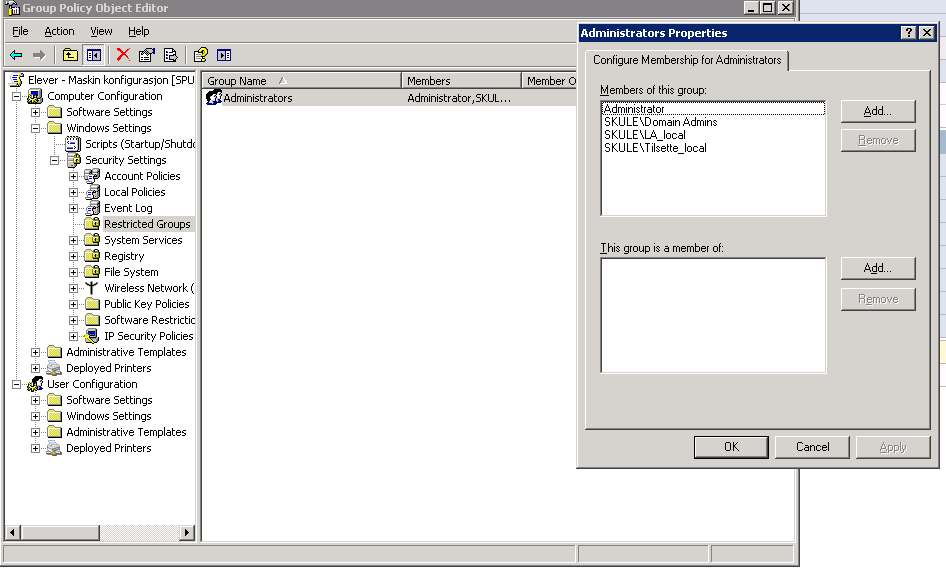946x573 pixels.
Task: Select Administrative Templates under User Configuration
Action: tap(126, 432)
